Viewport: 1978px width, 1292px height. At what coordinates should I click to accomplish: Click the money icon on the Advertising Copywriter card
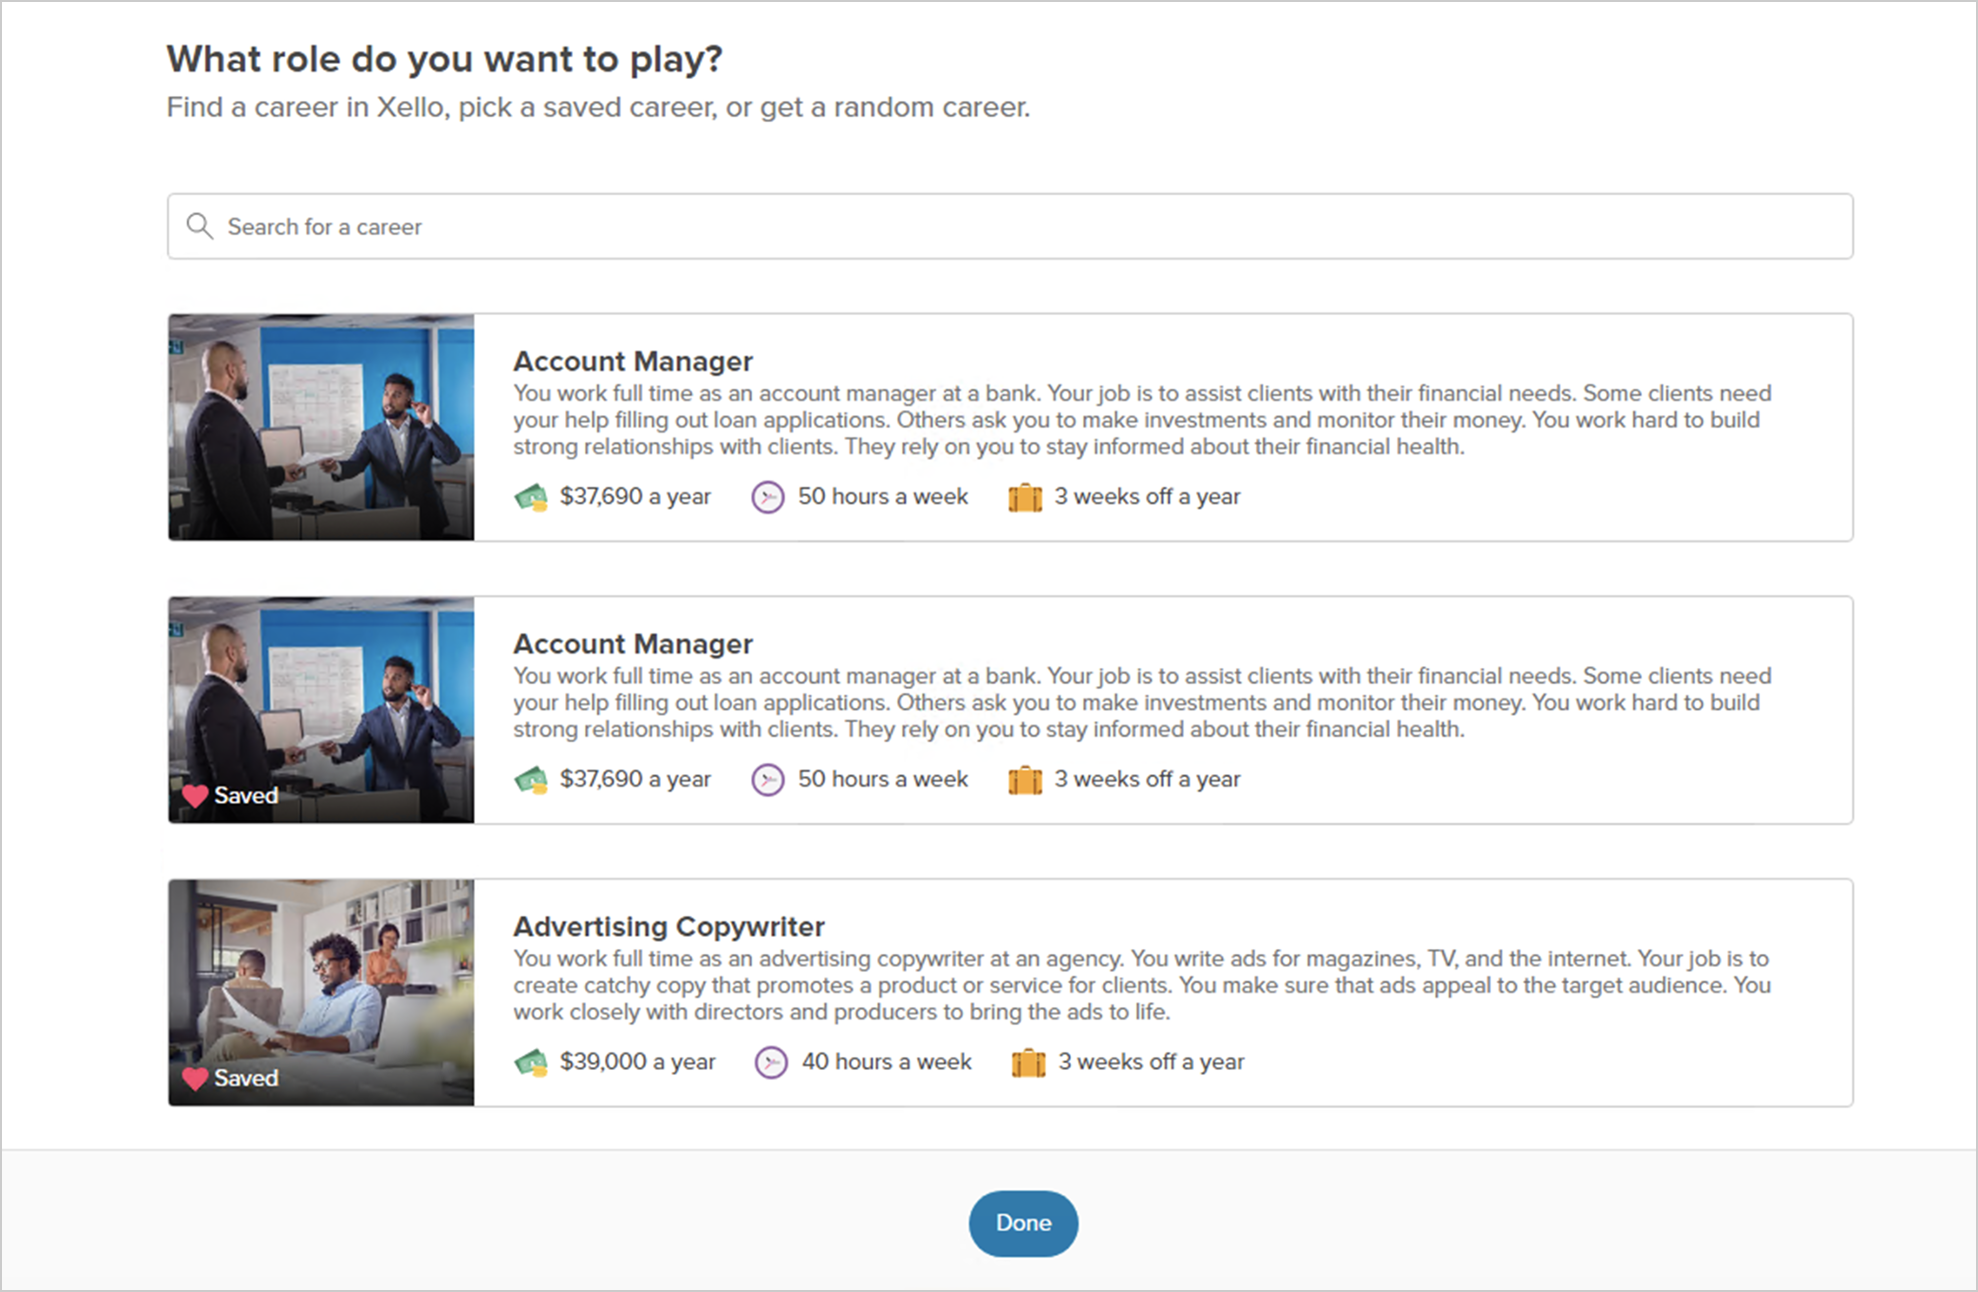[531, 1062]
